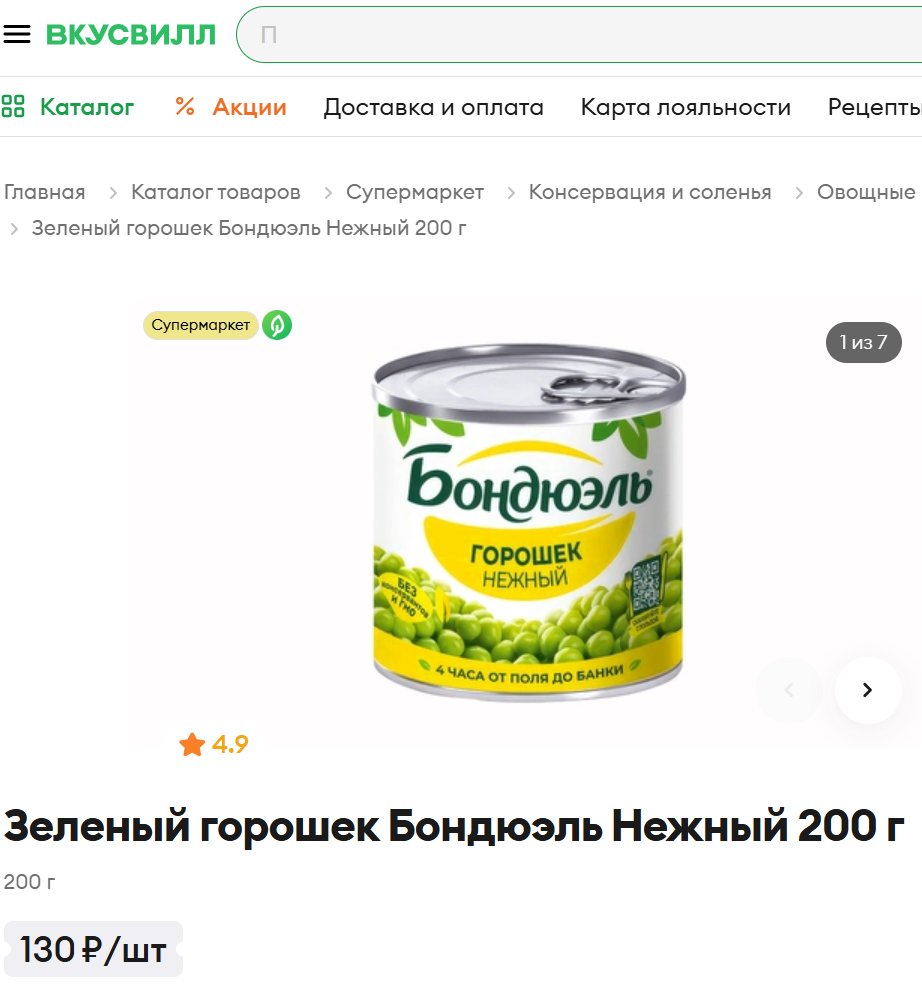Click the previous image arrow button
The image size is (922, 994).
point(789,690)
